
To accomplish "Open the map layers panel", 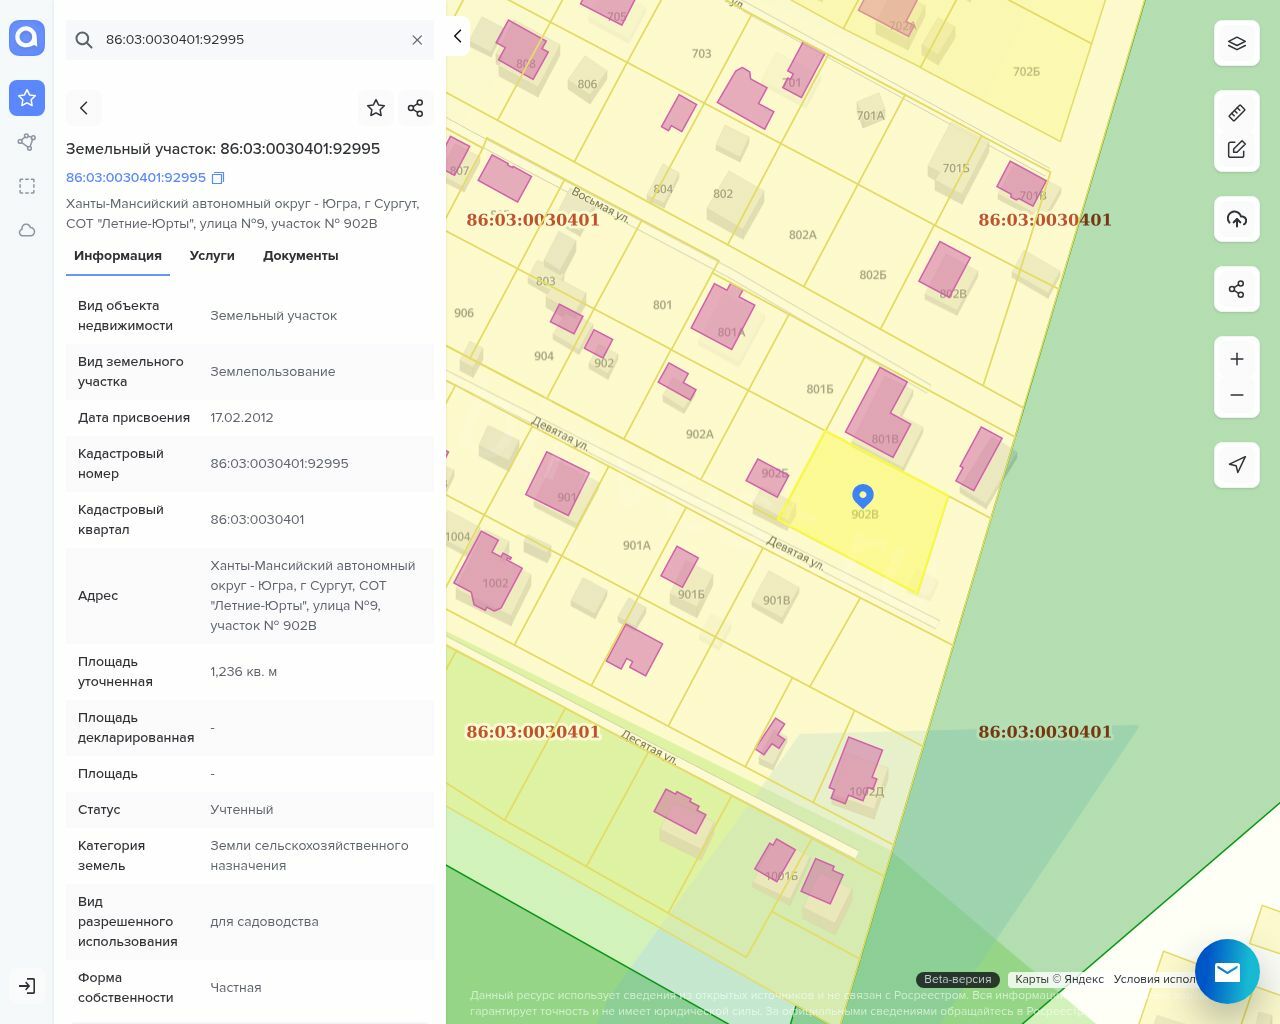I will pos(1237,43).
